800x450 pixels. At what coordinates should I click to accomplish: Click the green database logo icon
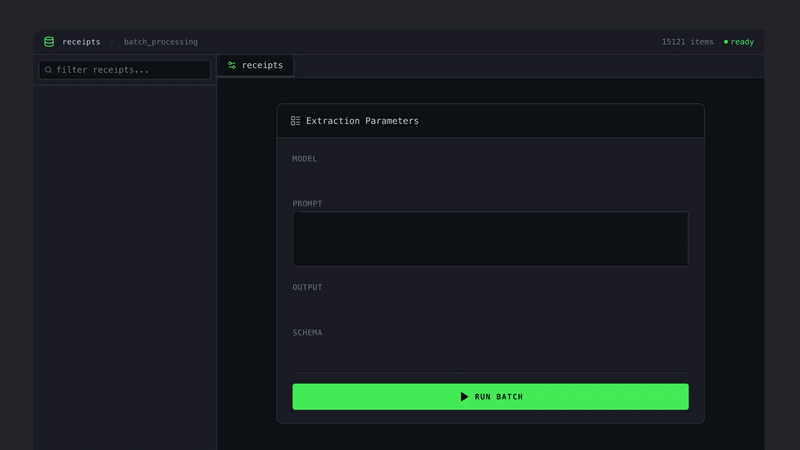pos(49,42)
